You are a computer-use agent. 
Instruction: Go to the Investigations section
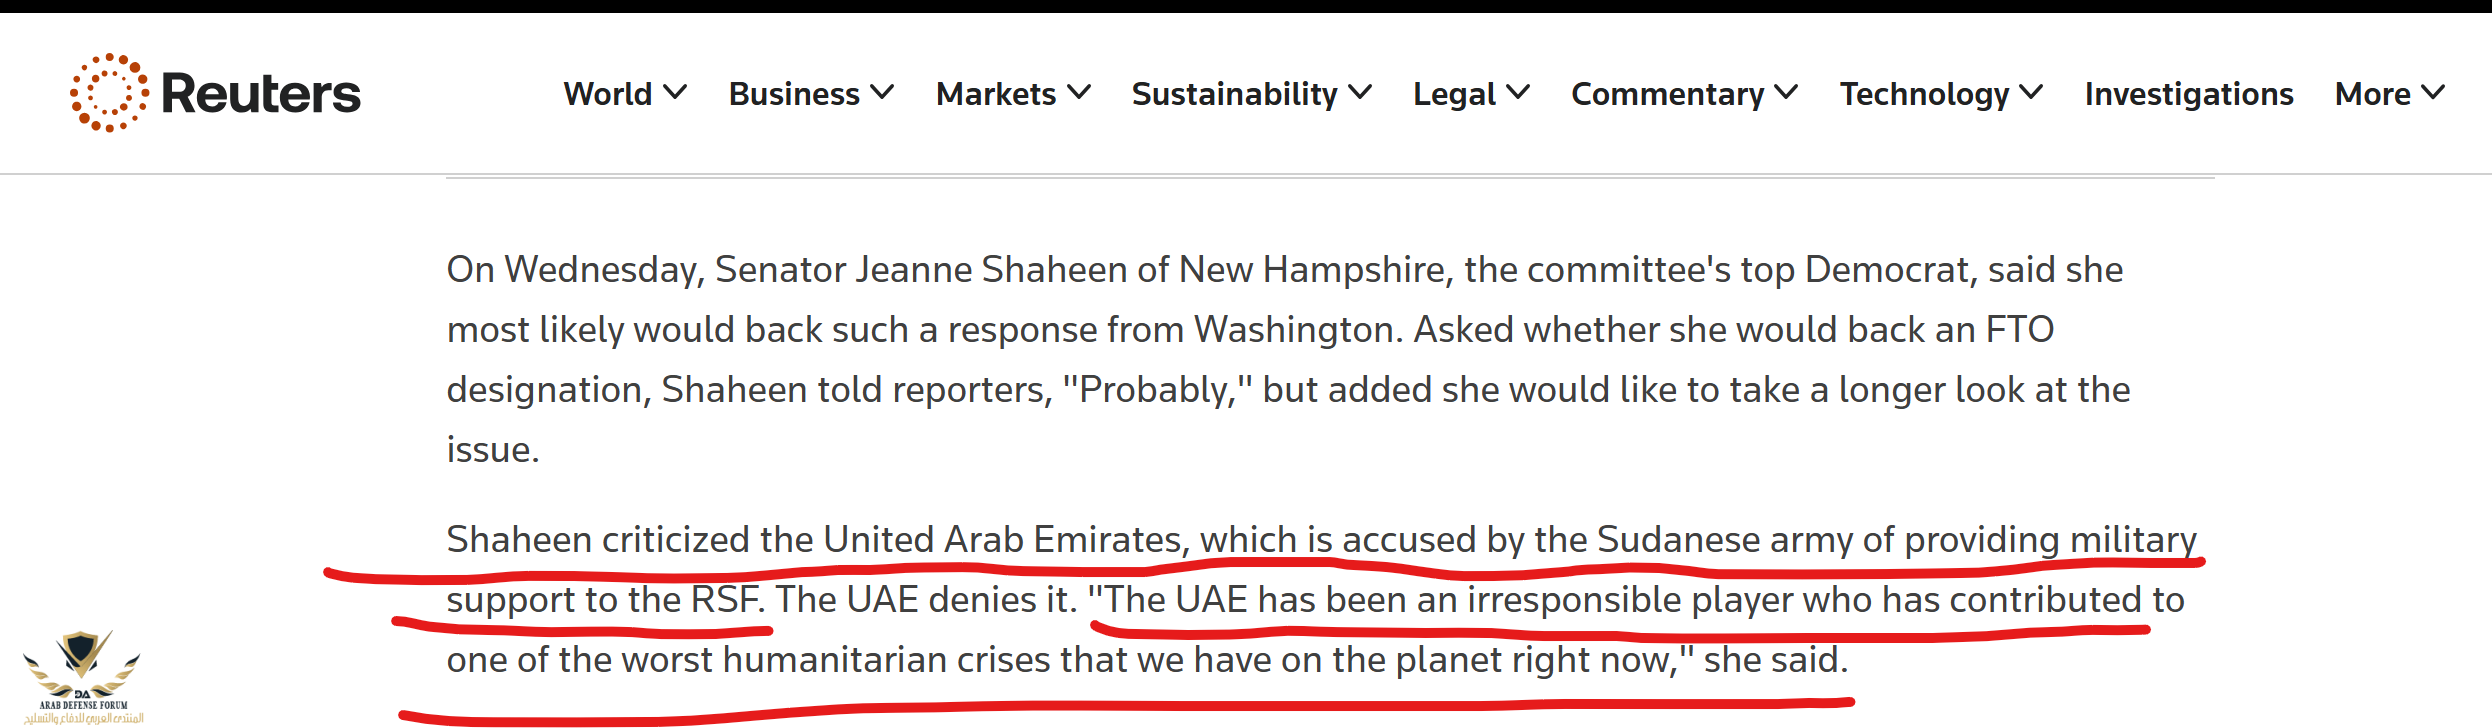coord(2188,94)
